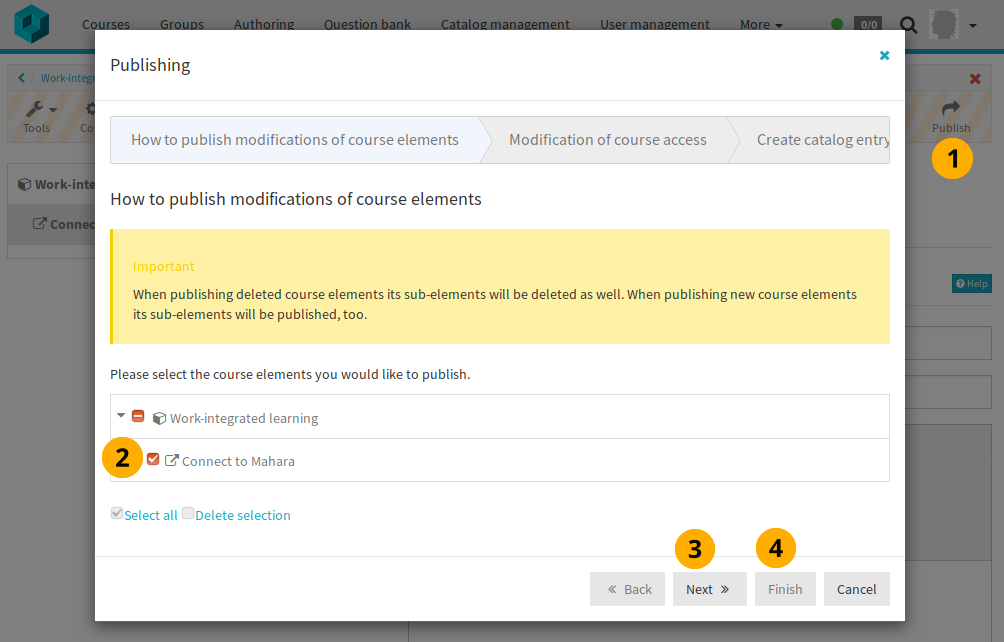Select the Modification of course access step
1004x642 pixels.
point(607,140)
